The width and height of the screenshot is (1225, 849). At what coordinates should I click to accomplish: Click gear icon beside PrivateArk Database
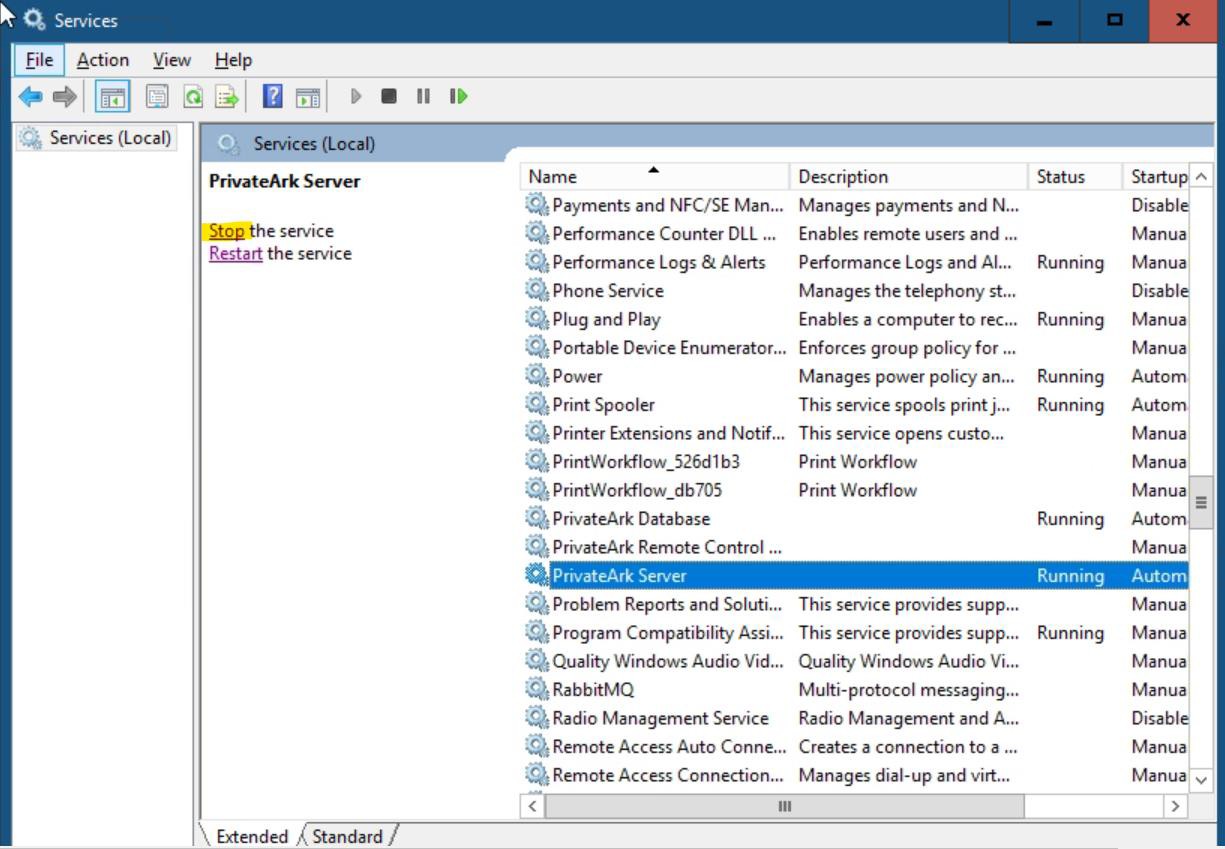coord(537,518)
